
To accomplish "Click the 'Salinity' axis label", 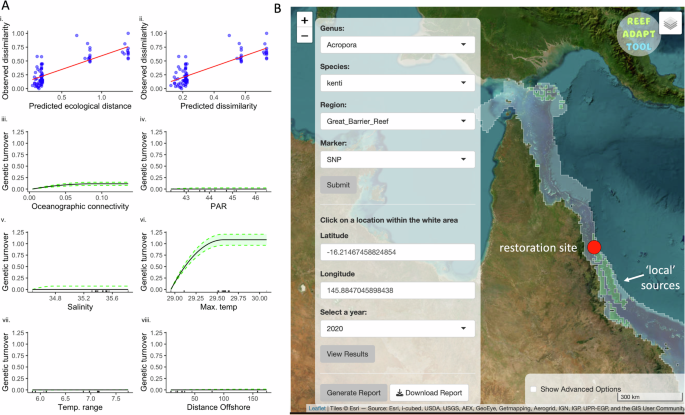I will pos(80,307).
